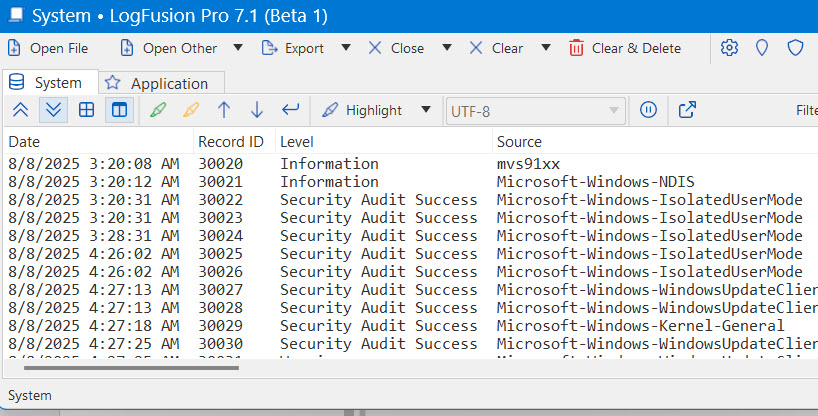This screenshot has width=818, height=416.
Task: Click the orange highlighter pen icon
Action: click(191, 110)
